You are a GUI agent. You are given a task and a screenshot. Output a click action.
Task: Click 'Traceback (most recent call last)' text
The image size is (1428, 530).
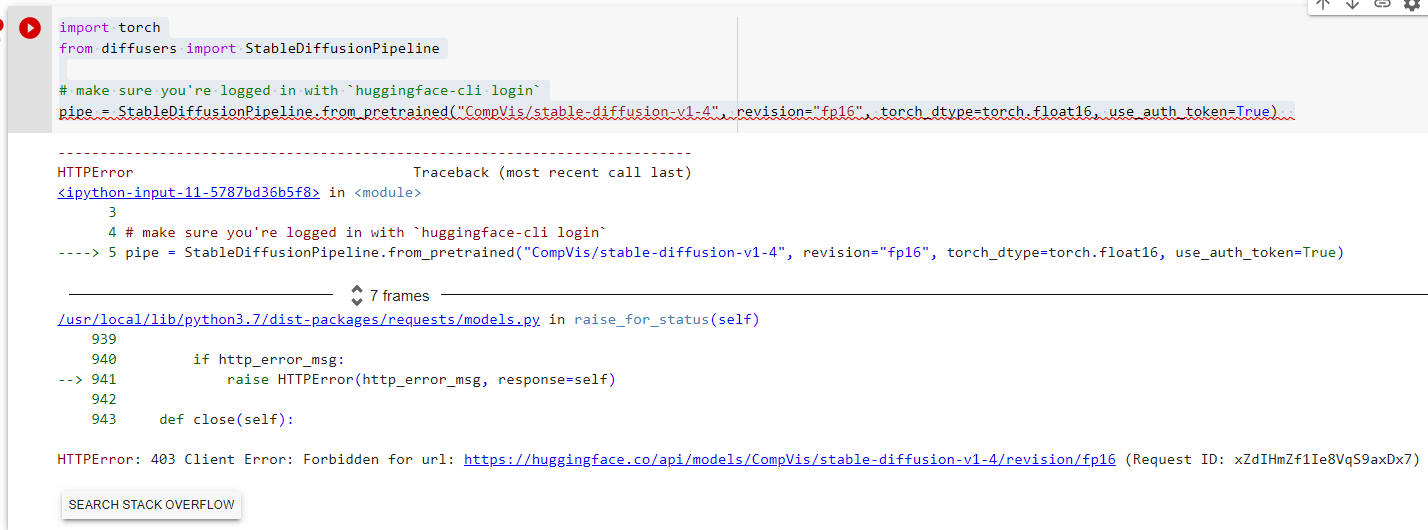coord(552,172)
